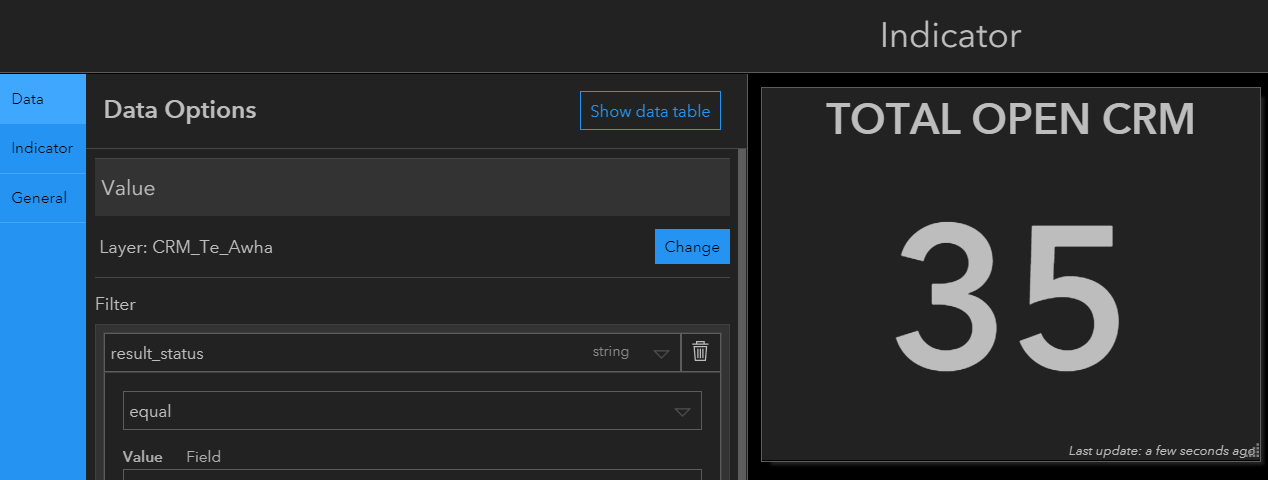1268x480 pixels.
Task: Click the 35 indicator value
Action: [1010, 296]
